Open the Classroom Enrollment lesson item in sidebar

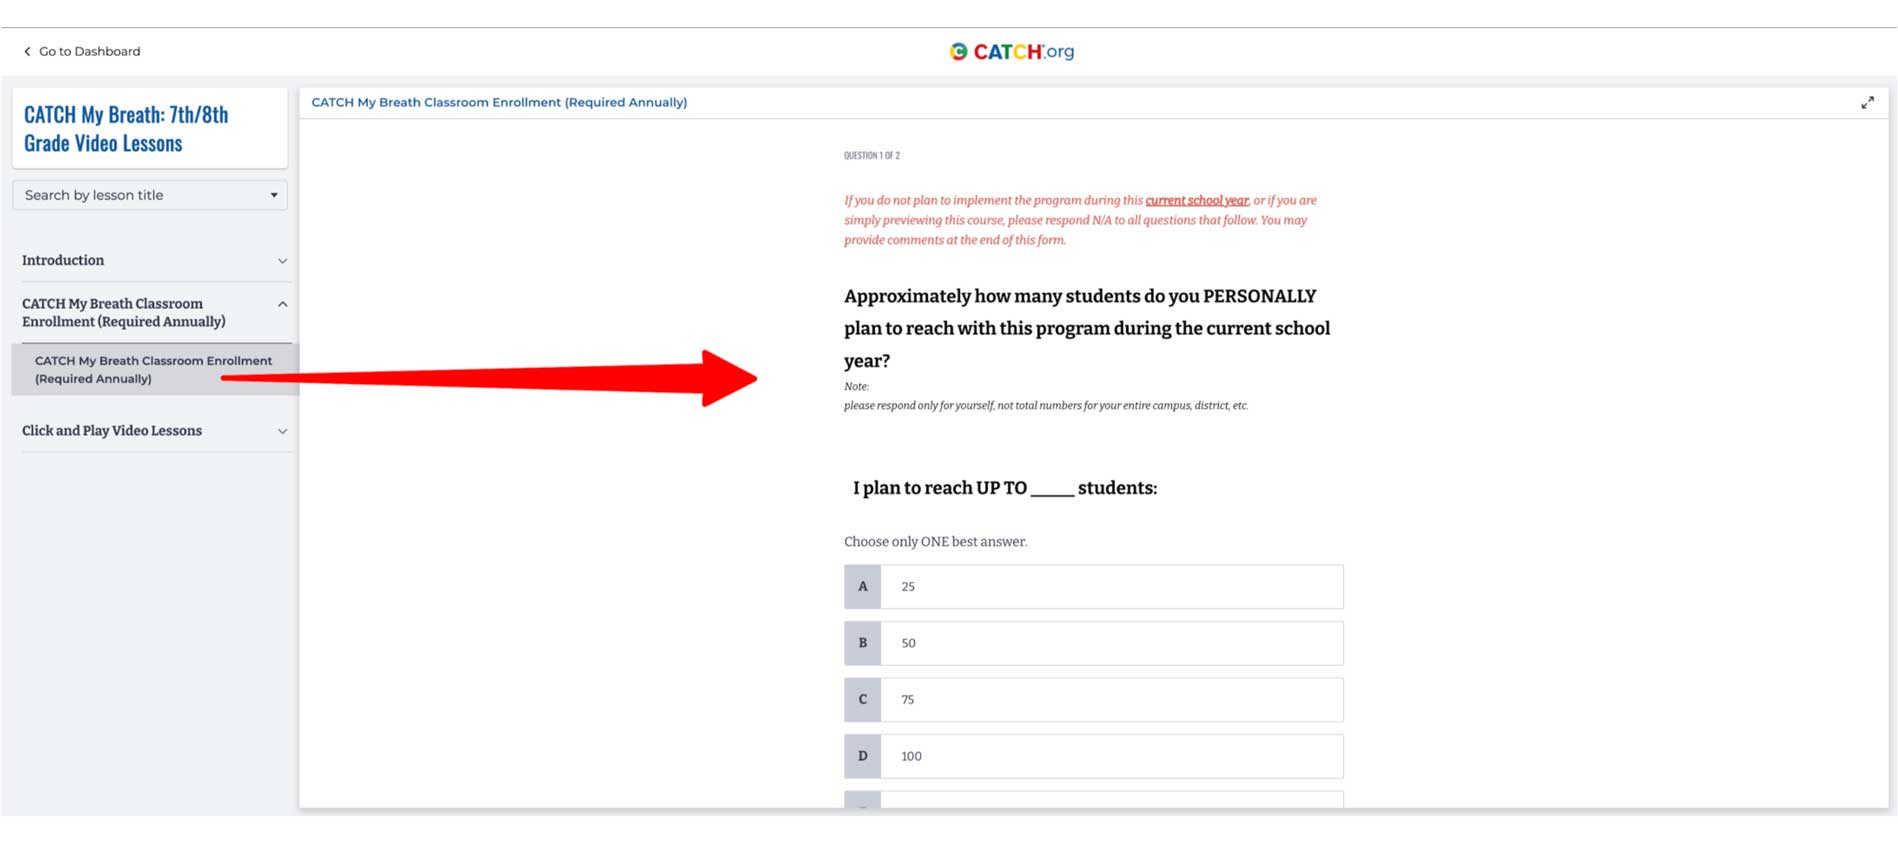pos(153,369)
